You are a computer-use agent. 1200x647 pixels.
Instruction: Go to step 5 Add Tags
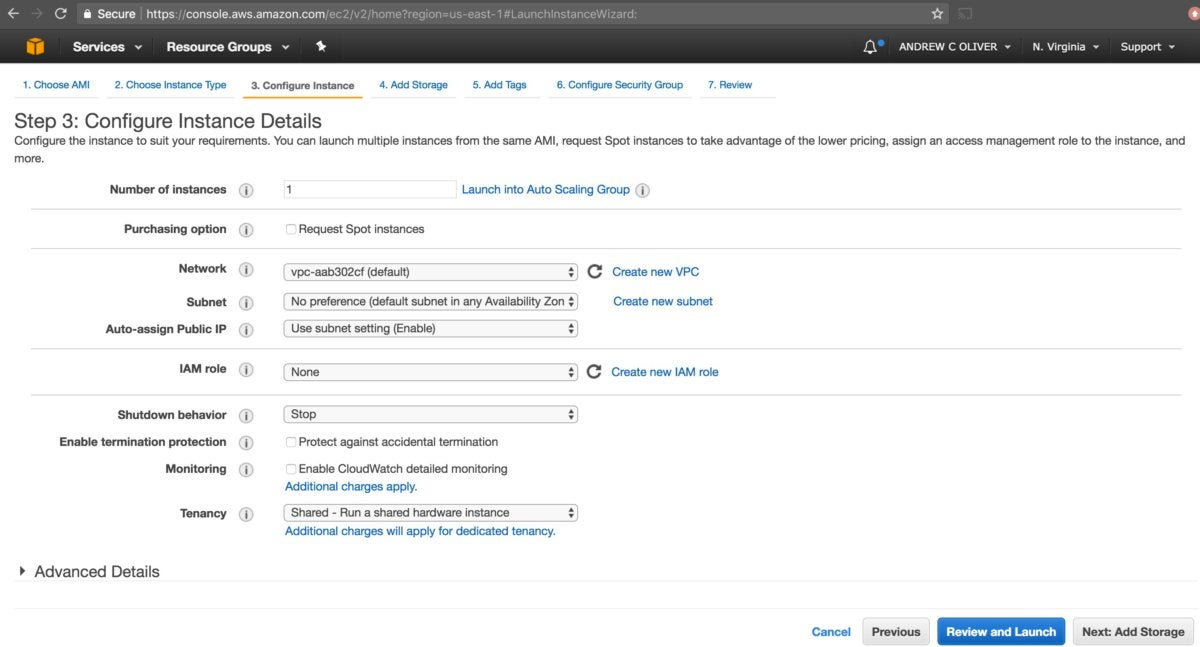coord(499,85)
